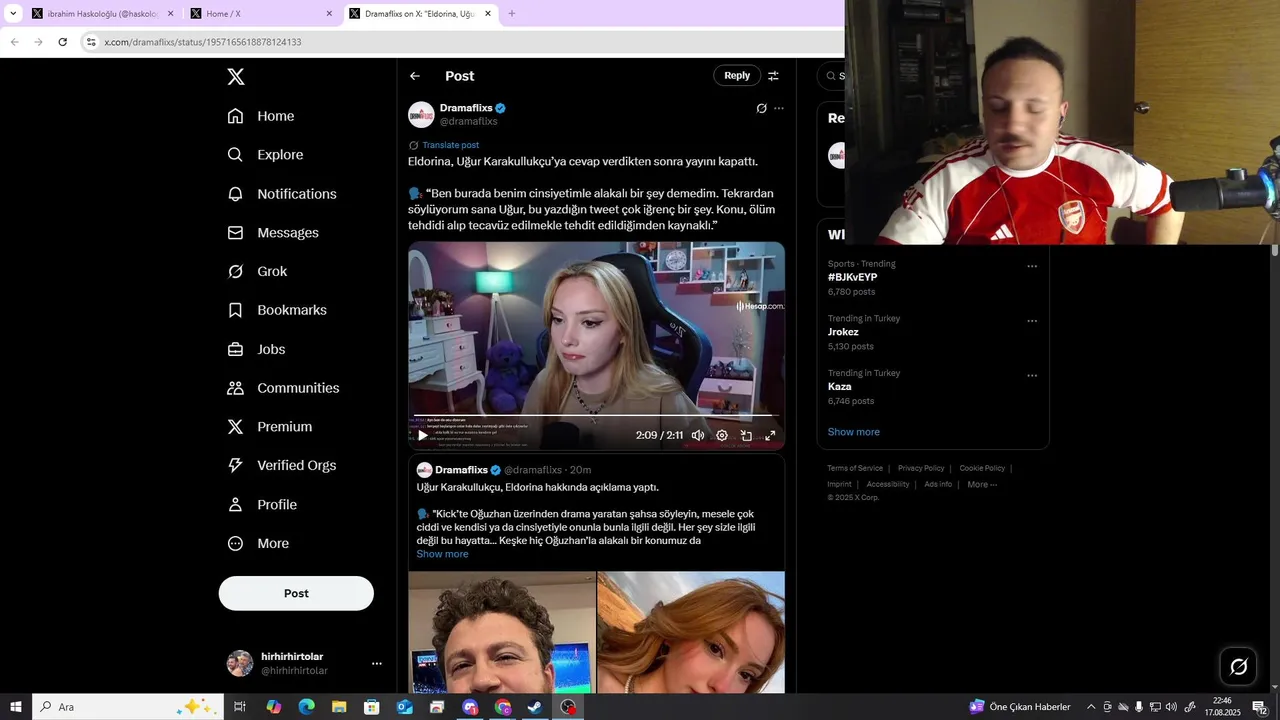This screenshot has height=720, width=1280.
Task: Switch to ibrahim Haskoloğlu browser tab
Action: click(102, 14)
